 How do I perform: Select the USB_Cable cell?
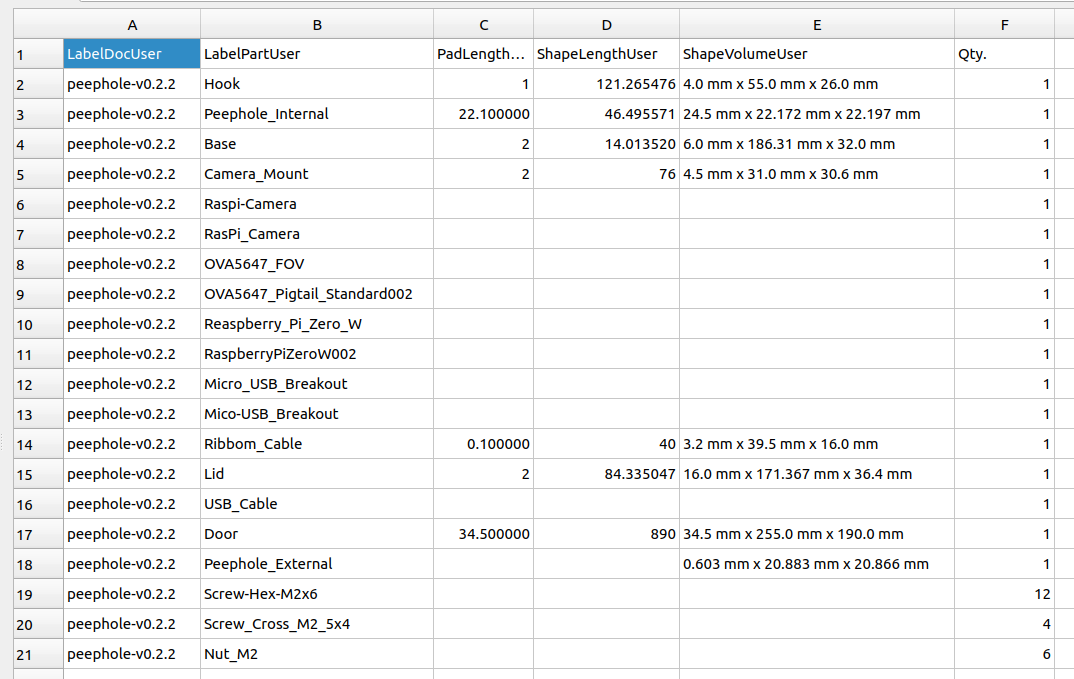tap(317, 504)
